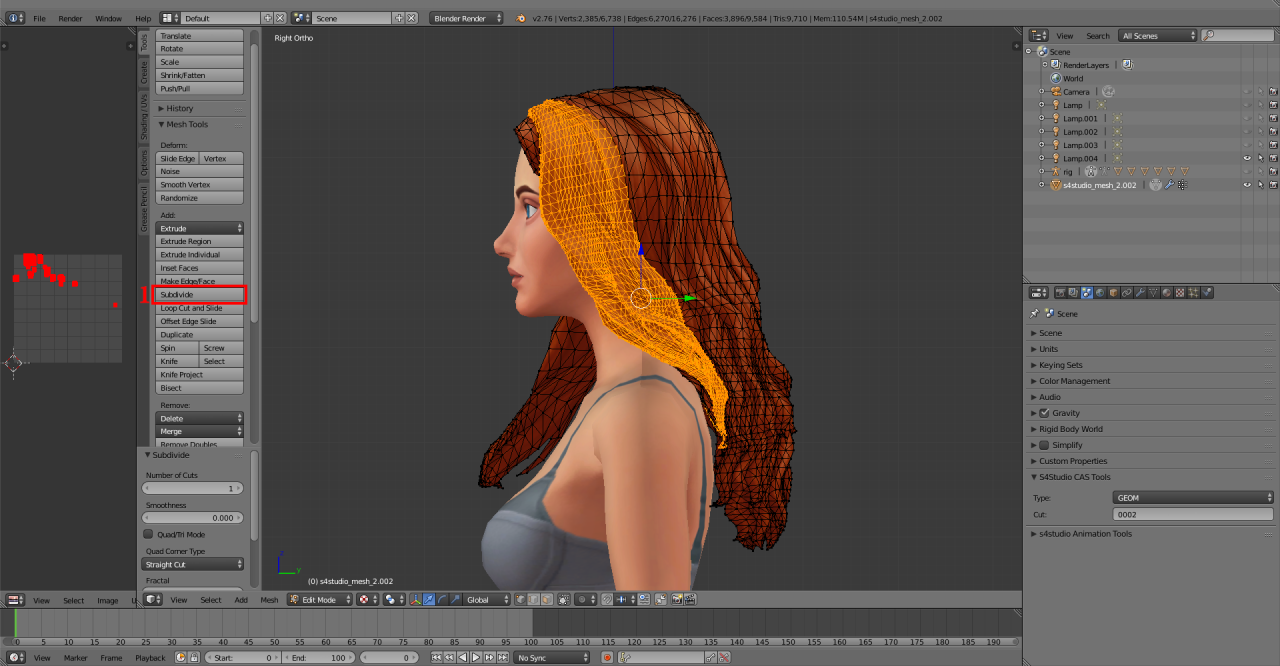Click the OpenGL render image camera icon
1280x666 pixels.
(677, 600)
